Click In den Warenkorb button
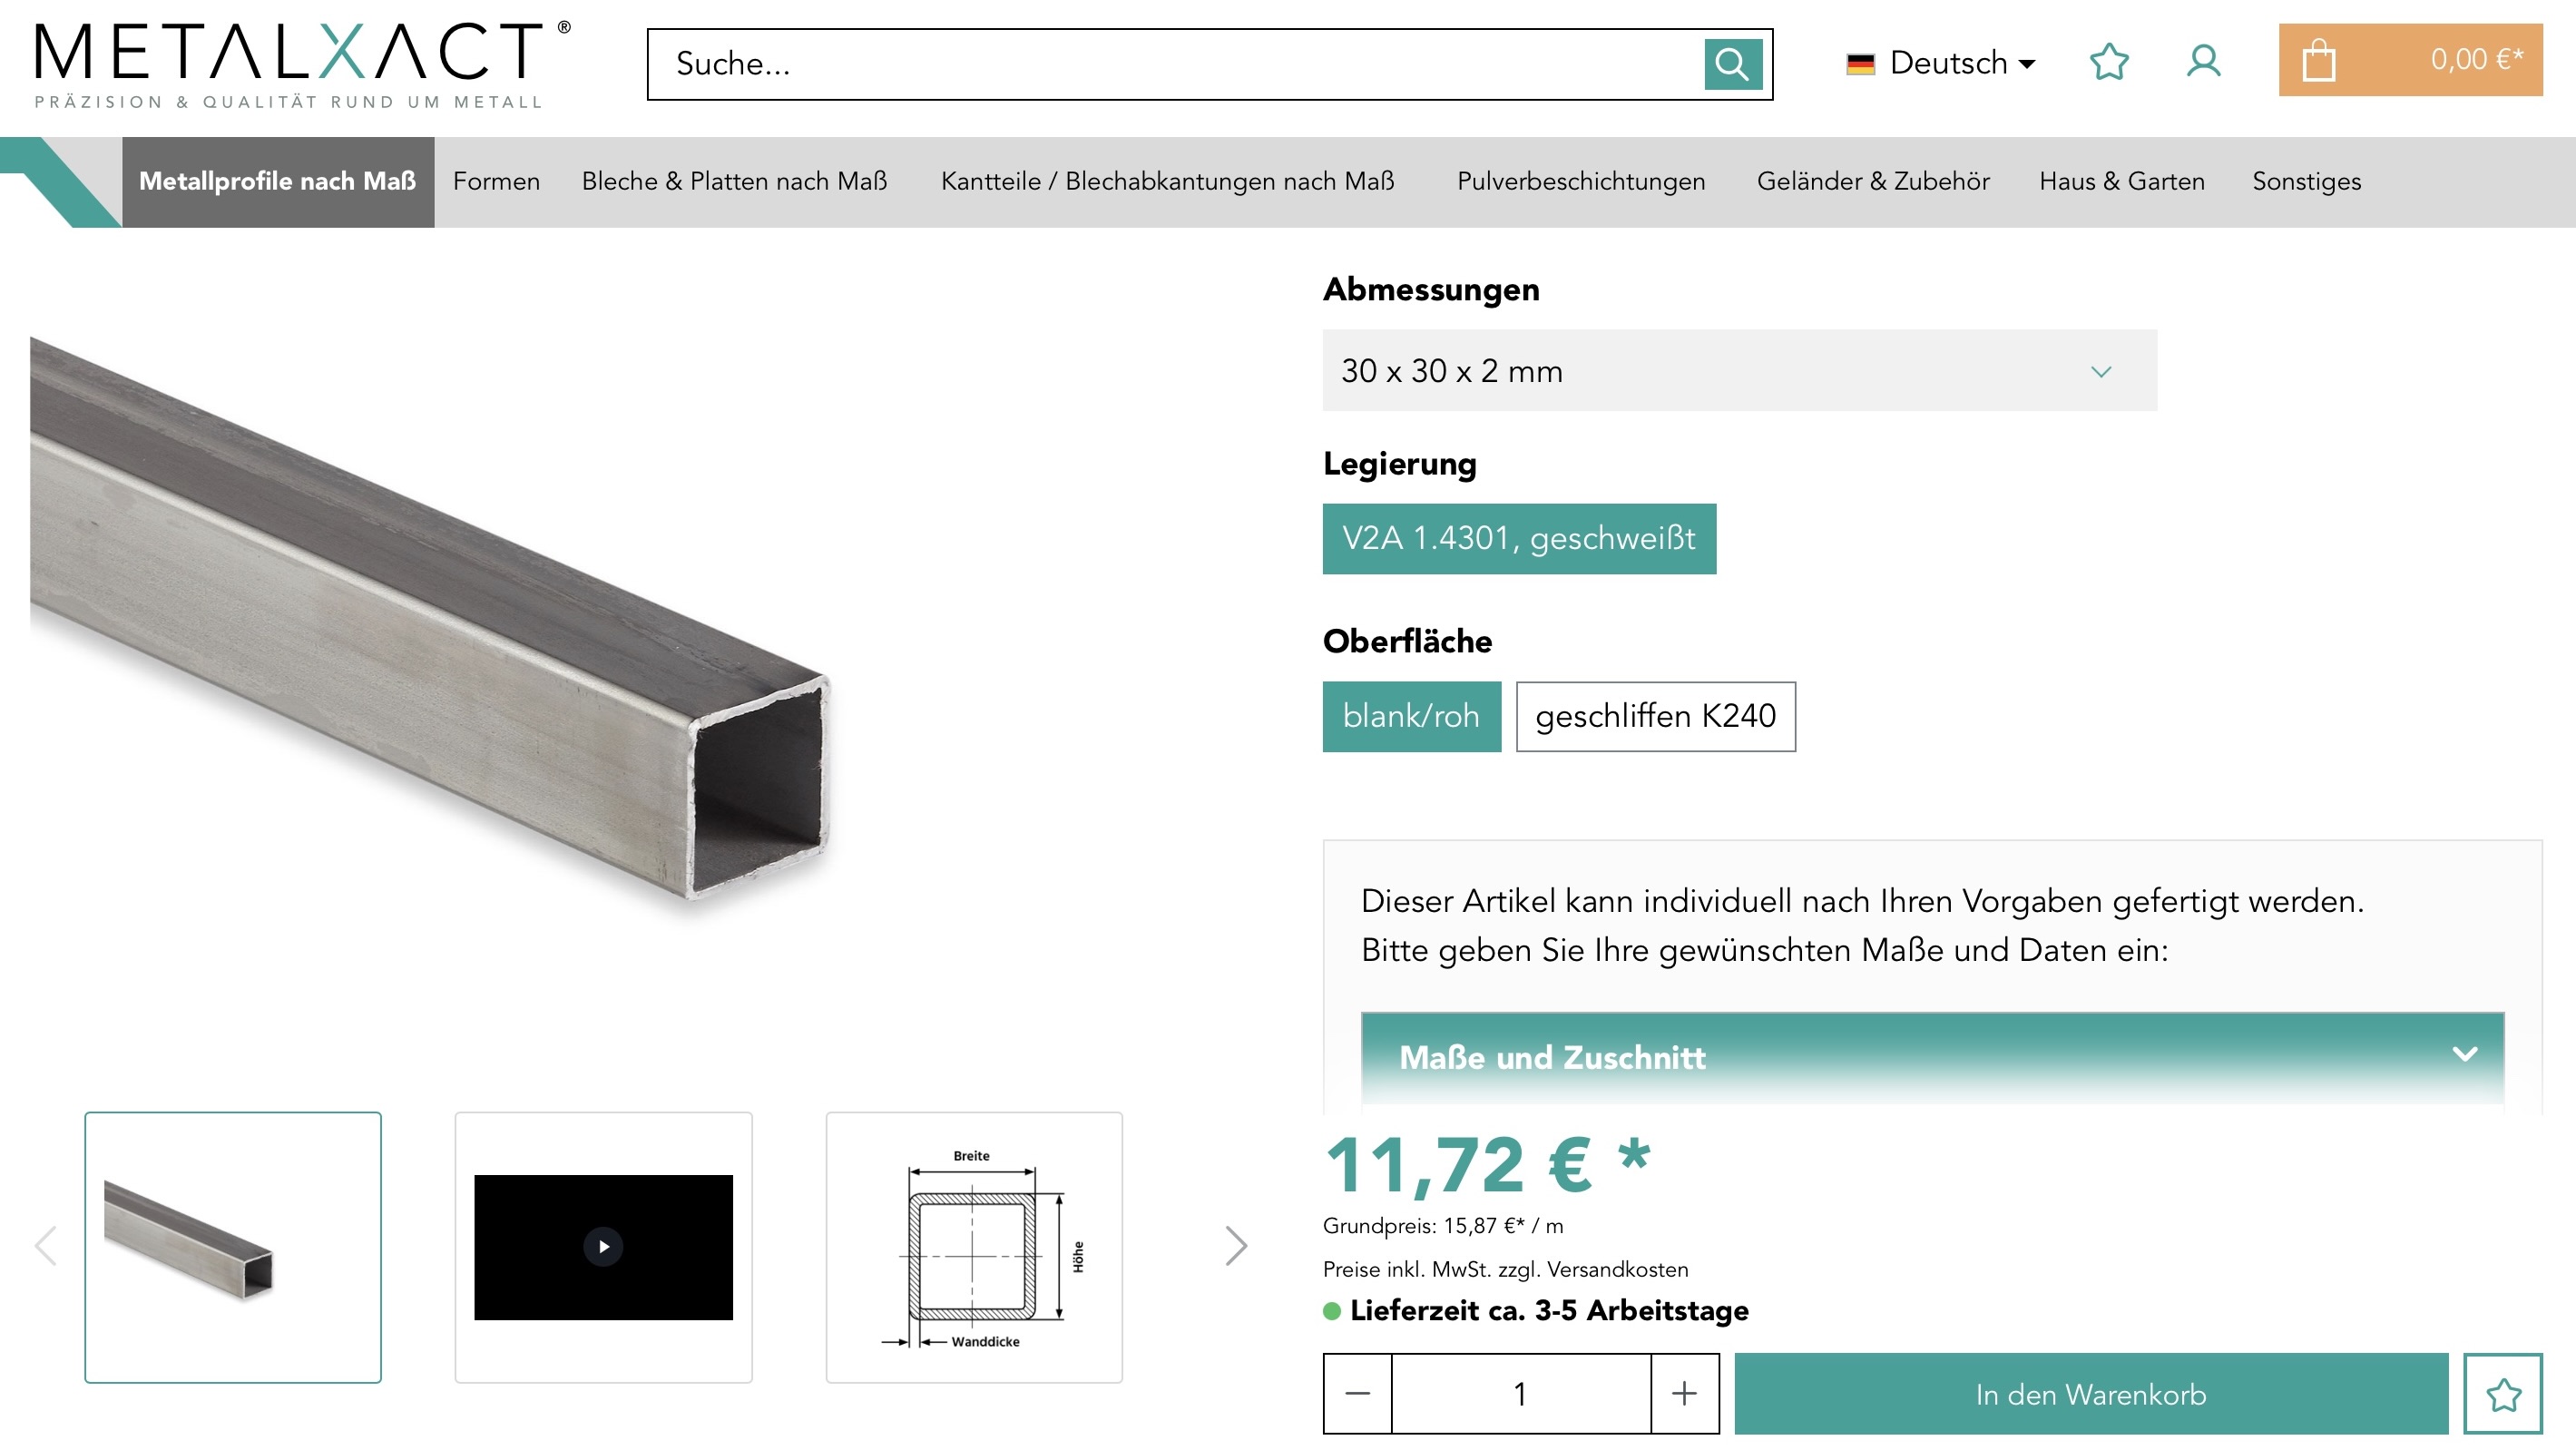2576x1450 pixels. pos(2090,1394)
